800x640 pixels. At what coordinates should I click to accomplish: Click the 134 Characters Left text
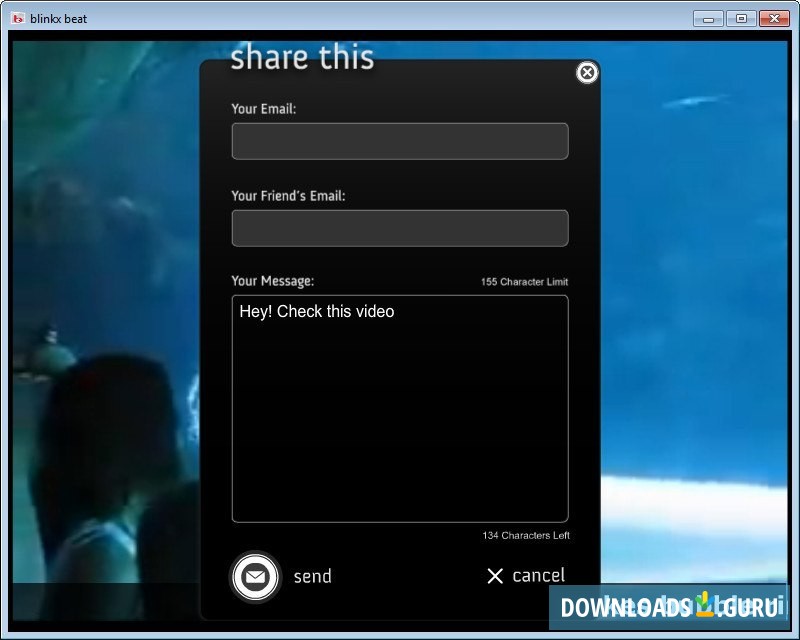pyautogui.click(x=526, y=535)
